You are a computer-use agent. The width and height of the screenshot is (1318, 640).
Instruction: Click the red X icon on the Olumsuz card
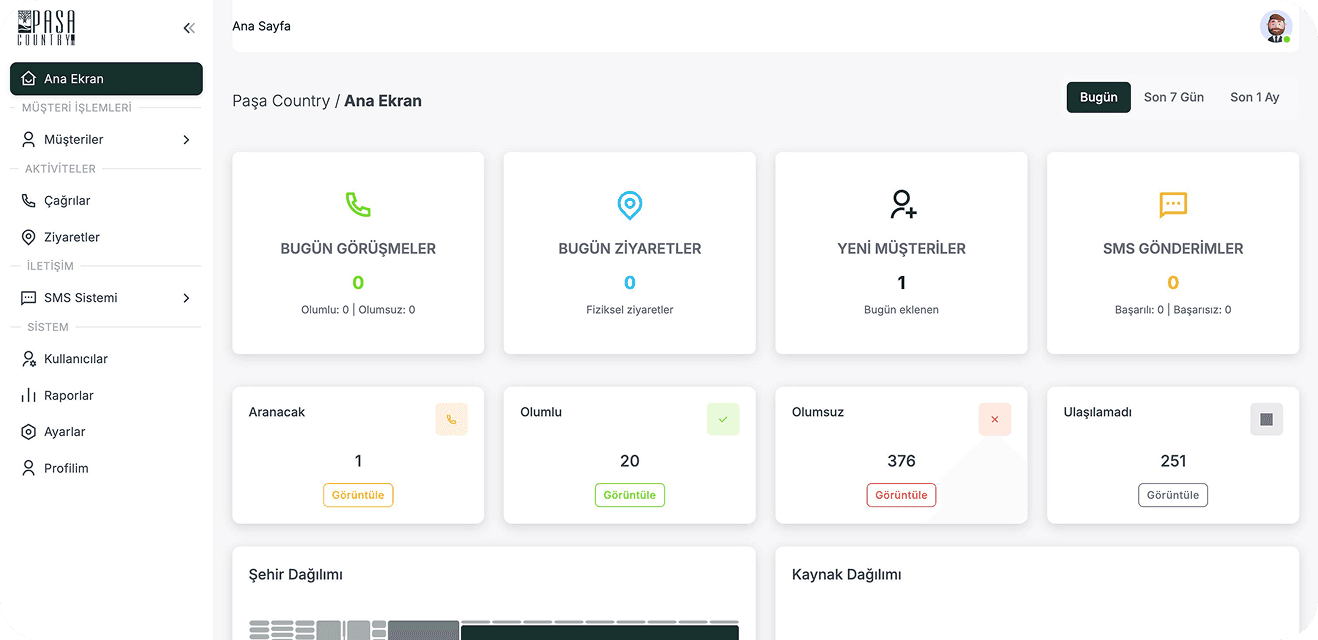click(994, 419)
